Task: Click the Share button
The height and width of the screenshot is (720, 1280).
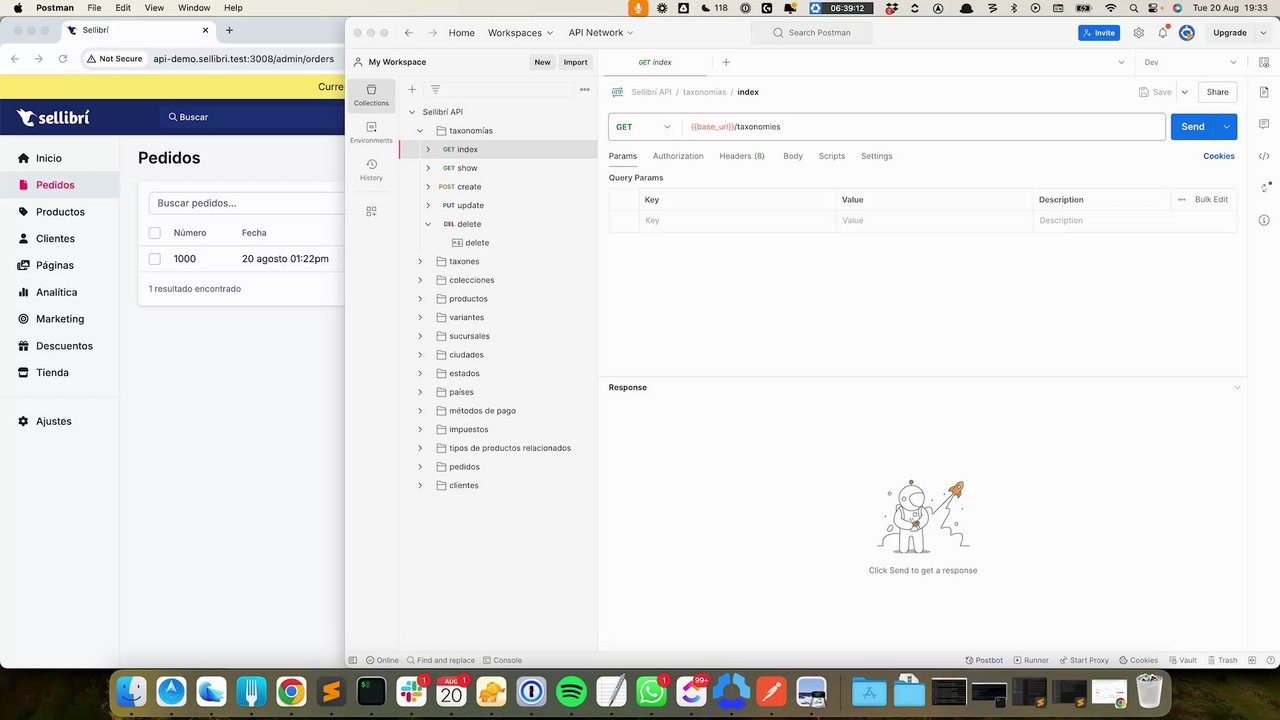Action: pos(1217,92)
